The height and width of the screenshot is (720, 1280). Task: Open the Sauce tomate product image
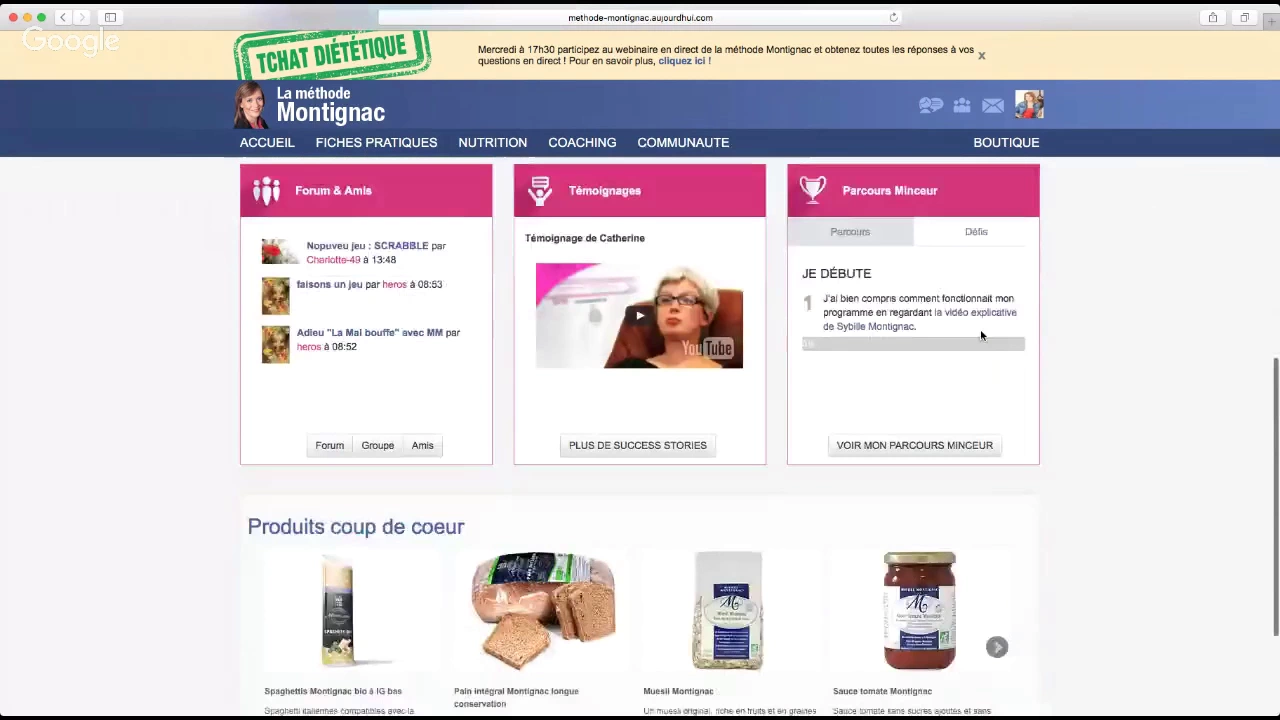point(919,610)
